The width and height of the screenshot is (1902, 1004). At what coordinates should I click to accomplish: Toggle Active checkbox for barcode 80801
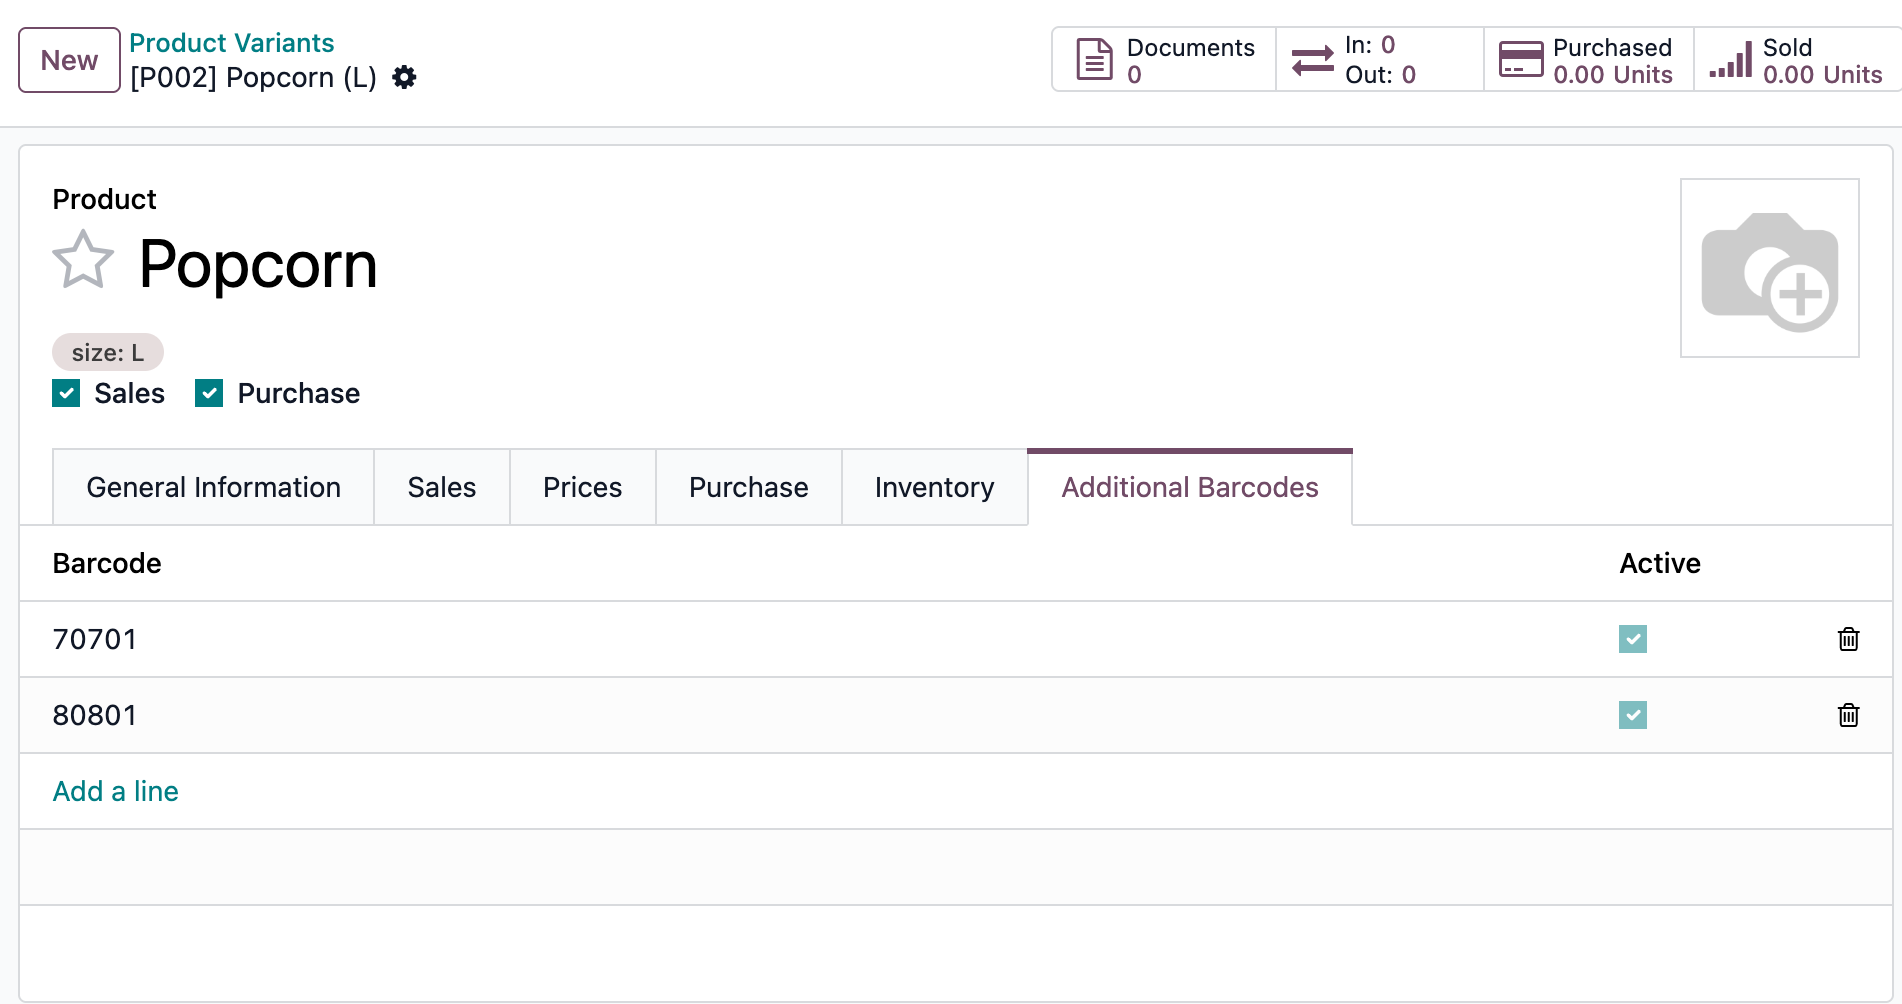click(1632, 715)
